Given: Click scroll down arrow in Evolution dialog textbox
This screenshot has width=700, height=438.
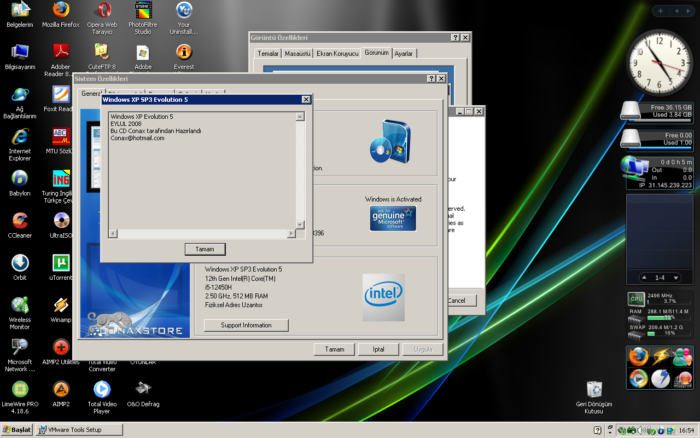Looking at the screenshot, I should pos(300,225).
